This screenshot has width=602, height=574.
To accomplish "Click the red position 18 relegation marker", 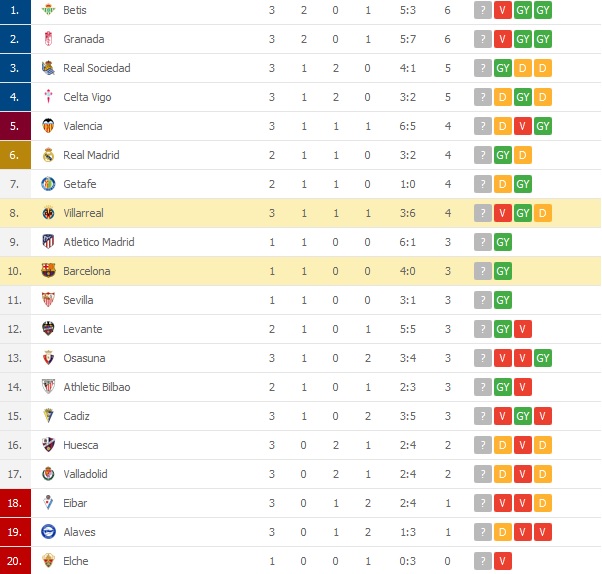I will pyautogui.click(x=15, y=503).
